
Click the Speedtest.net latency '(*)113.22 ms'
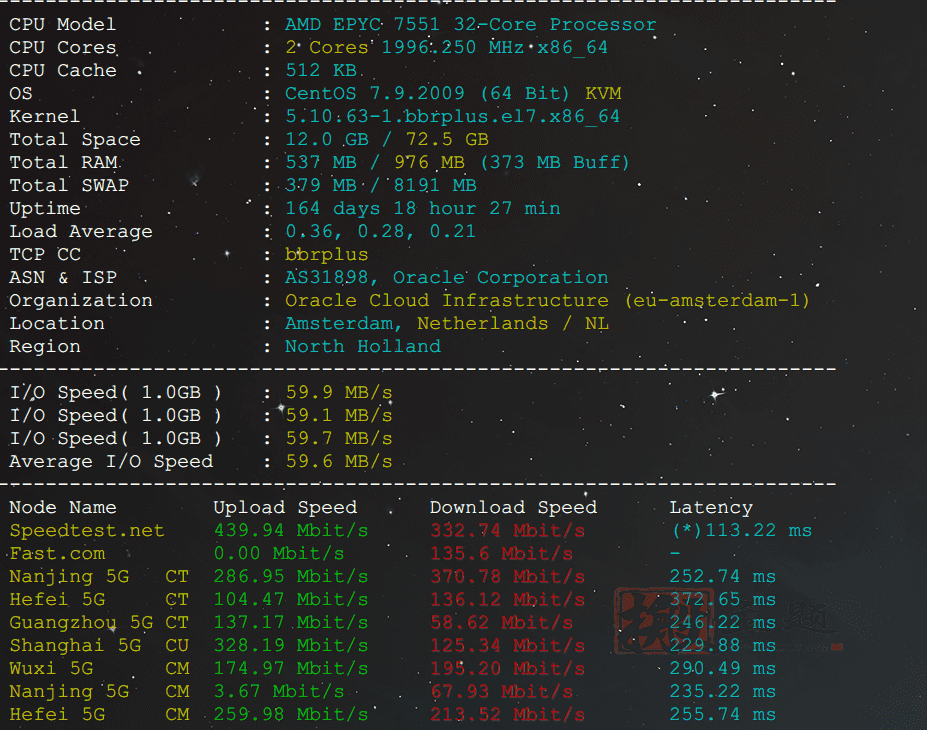point(741,531)
